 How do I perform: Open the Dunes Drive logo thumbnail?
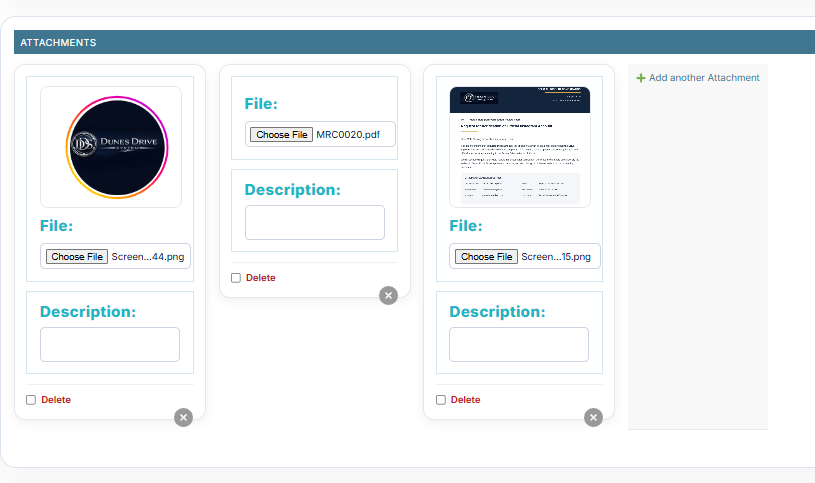[x=111, y=147]
